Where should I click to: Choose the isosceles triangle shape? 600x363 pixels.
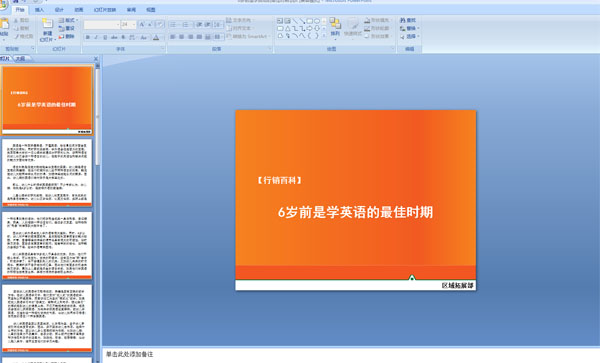287,28
